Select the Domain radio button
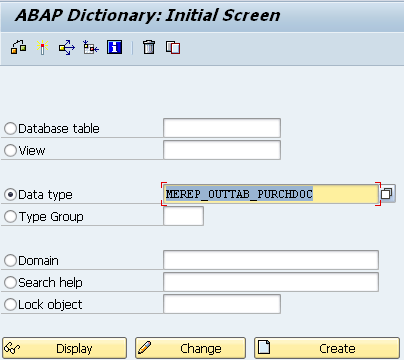This screenshot has height=360, width=404. click(10, 260)
